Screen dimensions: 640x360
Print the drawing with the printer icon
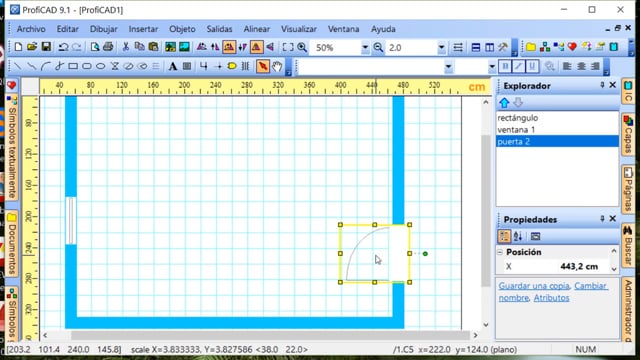[x=108, y=47]
